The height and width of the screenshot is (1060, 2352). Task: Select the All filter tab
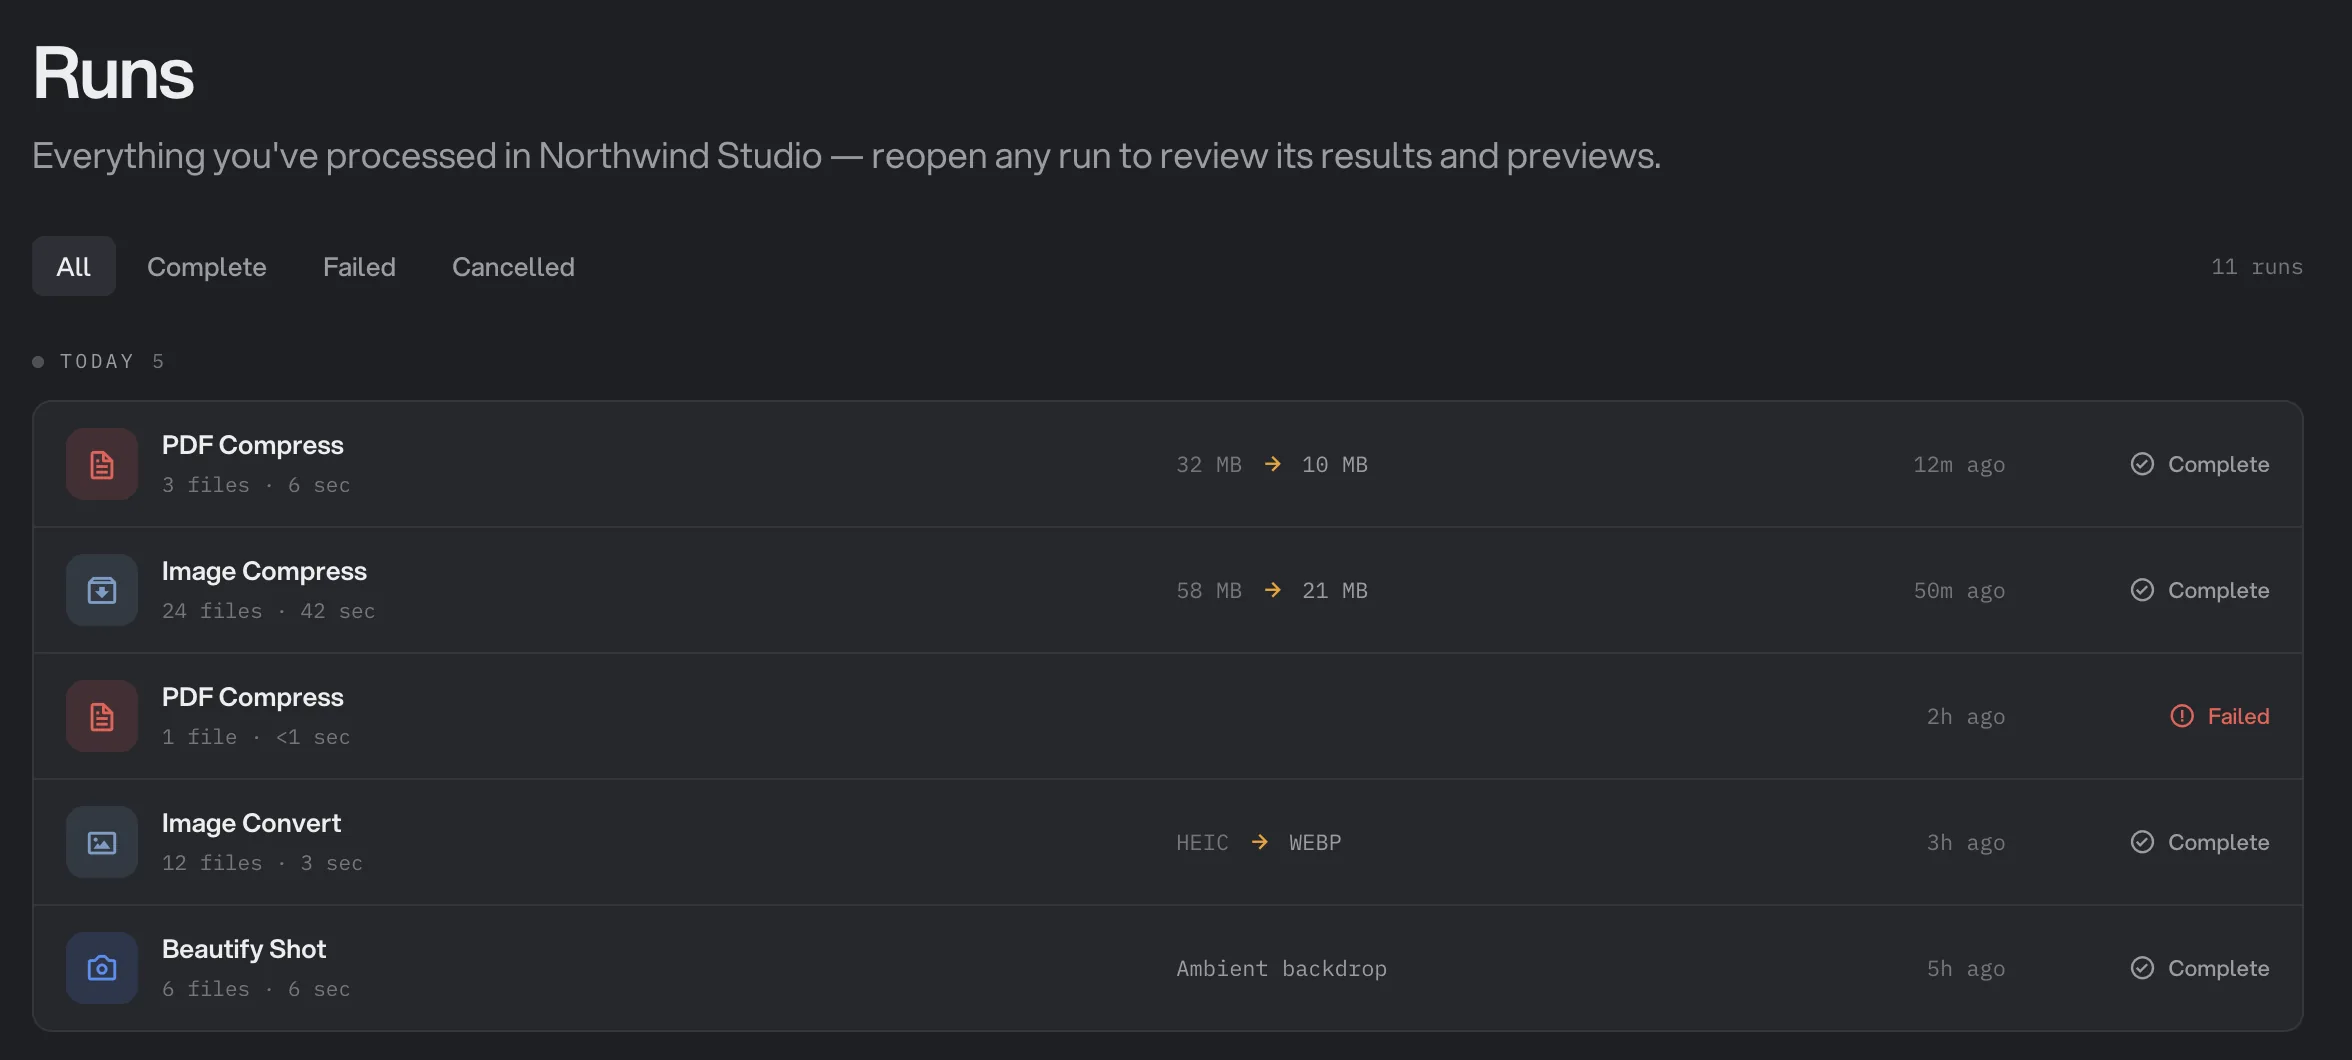74,266
